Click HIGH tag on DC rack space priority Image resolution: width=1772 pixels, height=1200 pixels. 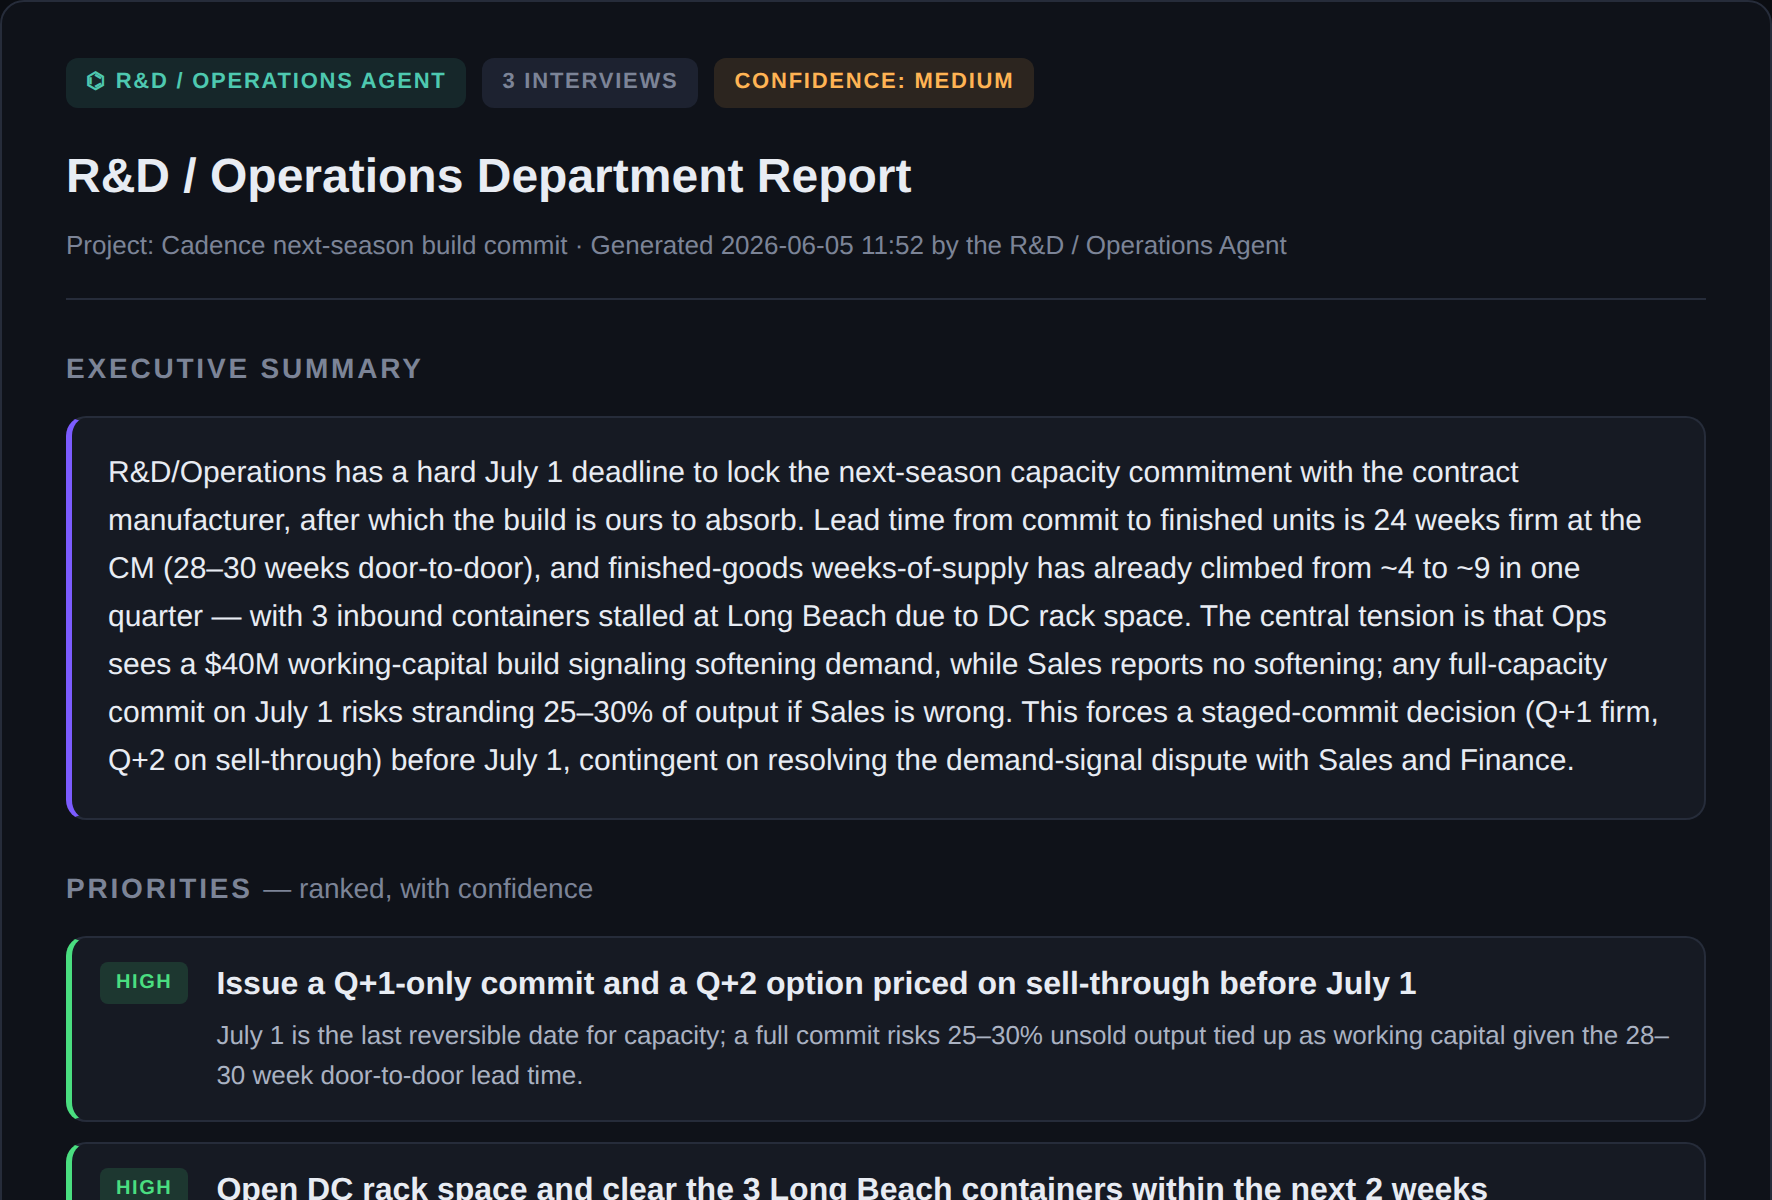pyautogui.click(x=144, y=1186)
